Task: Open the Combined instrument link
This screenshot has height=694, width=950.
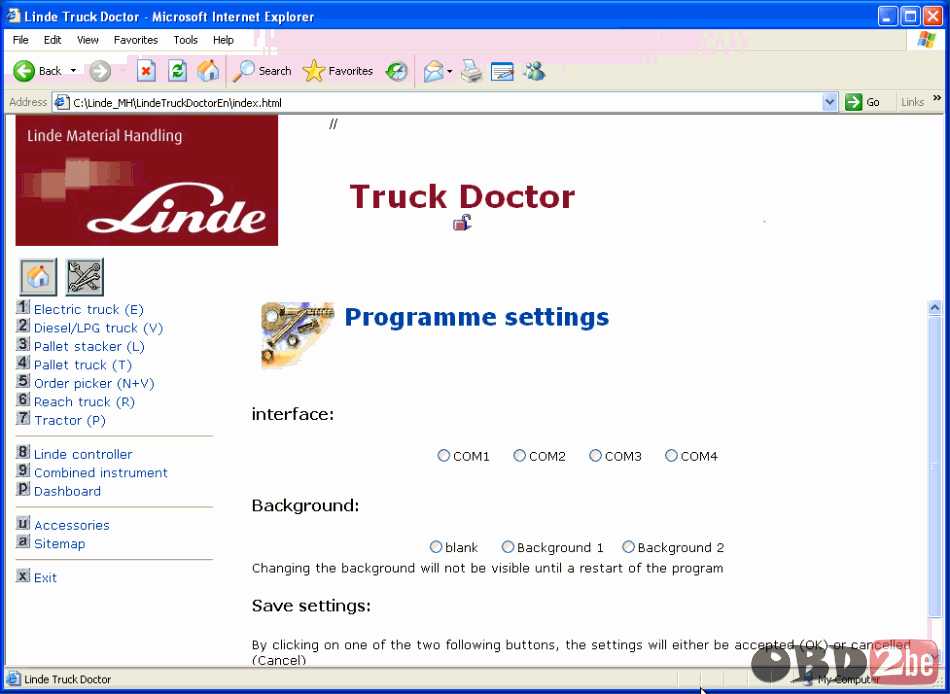Action: point(101,473)
